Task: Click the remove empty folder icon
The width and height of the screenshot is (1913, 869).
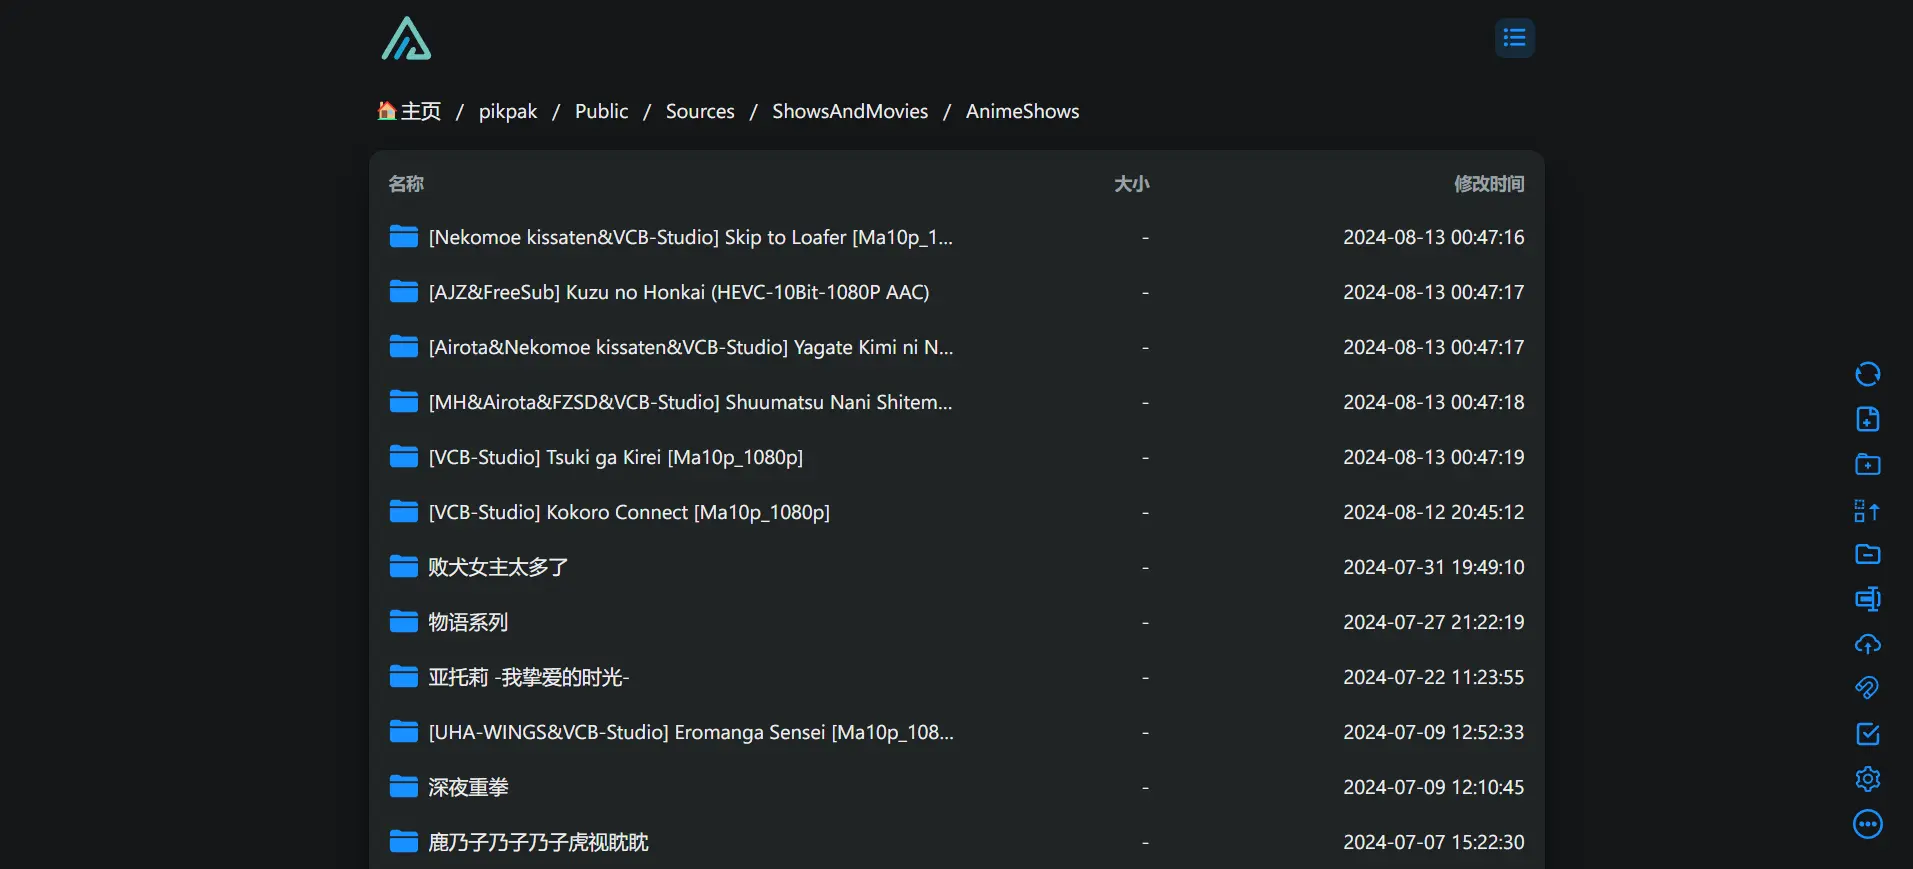Action: point(1867,554)
